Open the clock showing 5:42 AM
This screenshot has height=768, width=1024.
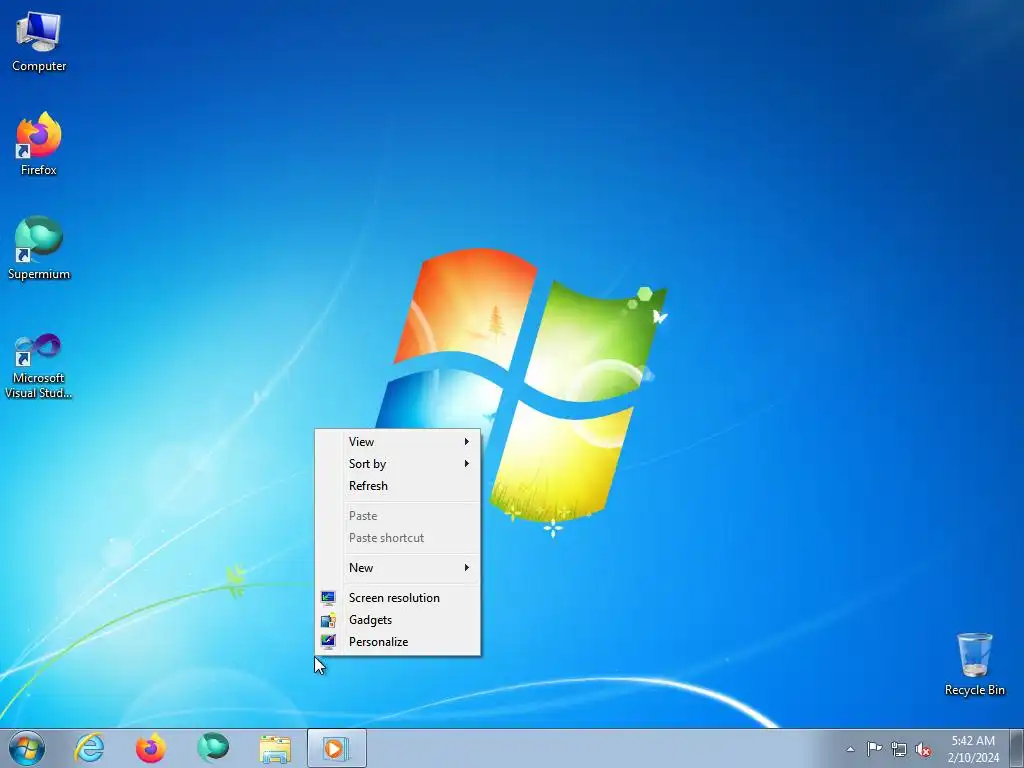(x=973, y=749)
